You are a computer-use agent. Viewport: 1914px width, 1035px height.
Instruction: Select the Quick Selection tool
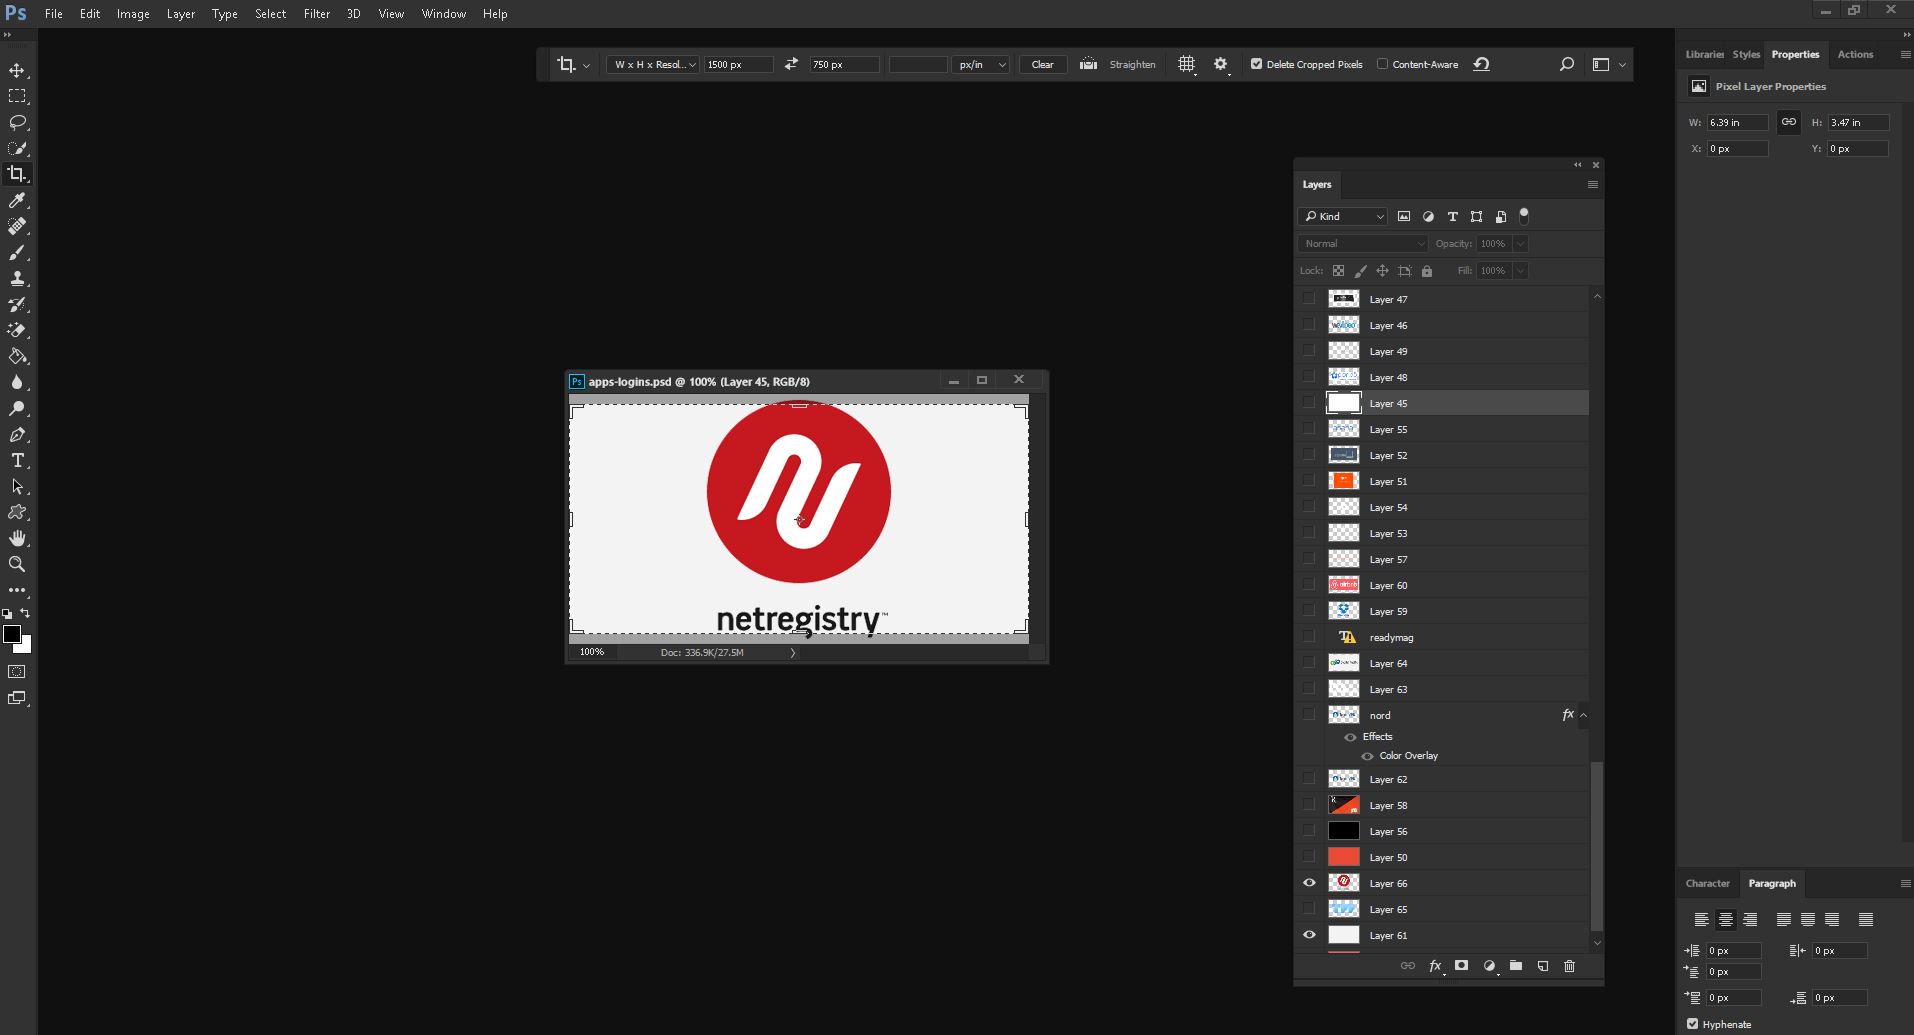pos(17,148)
